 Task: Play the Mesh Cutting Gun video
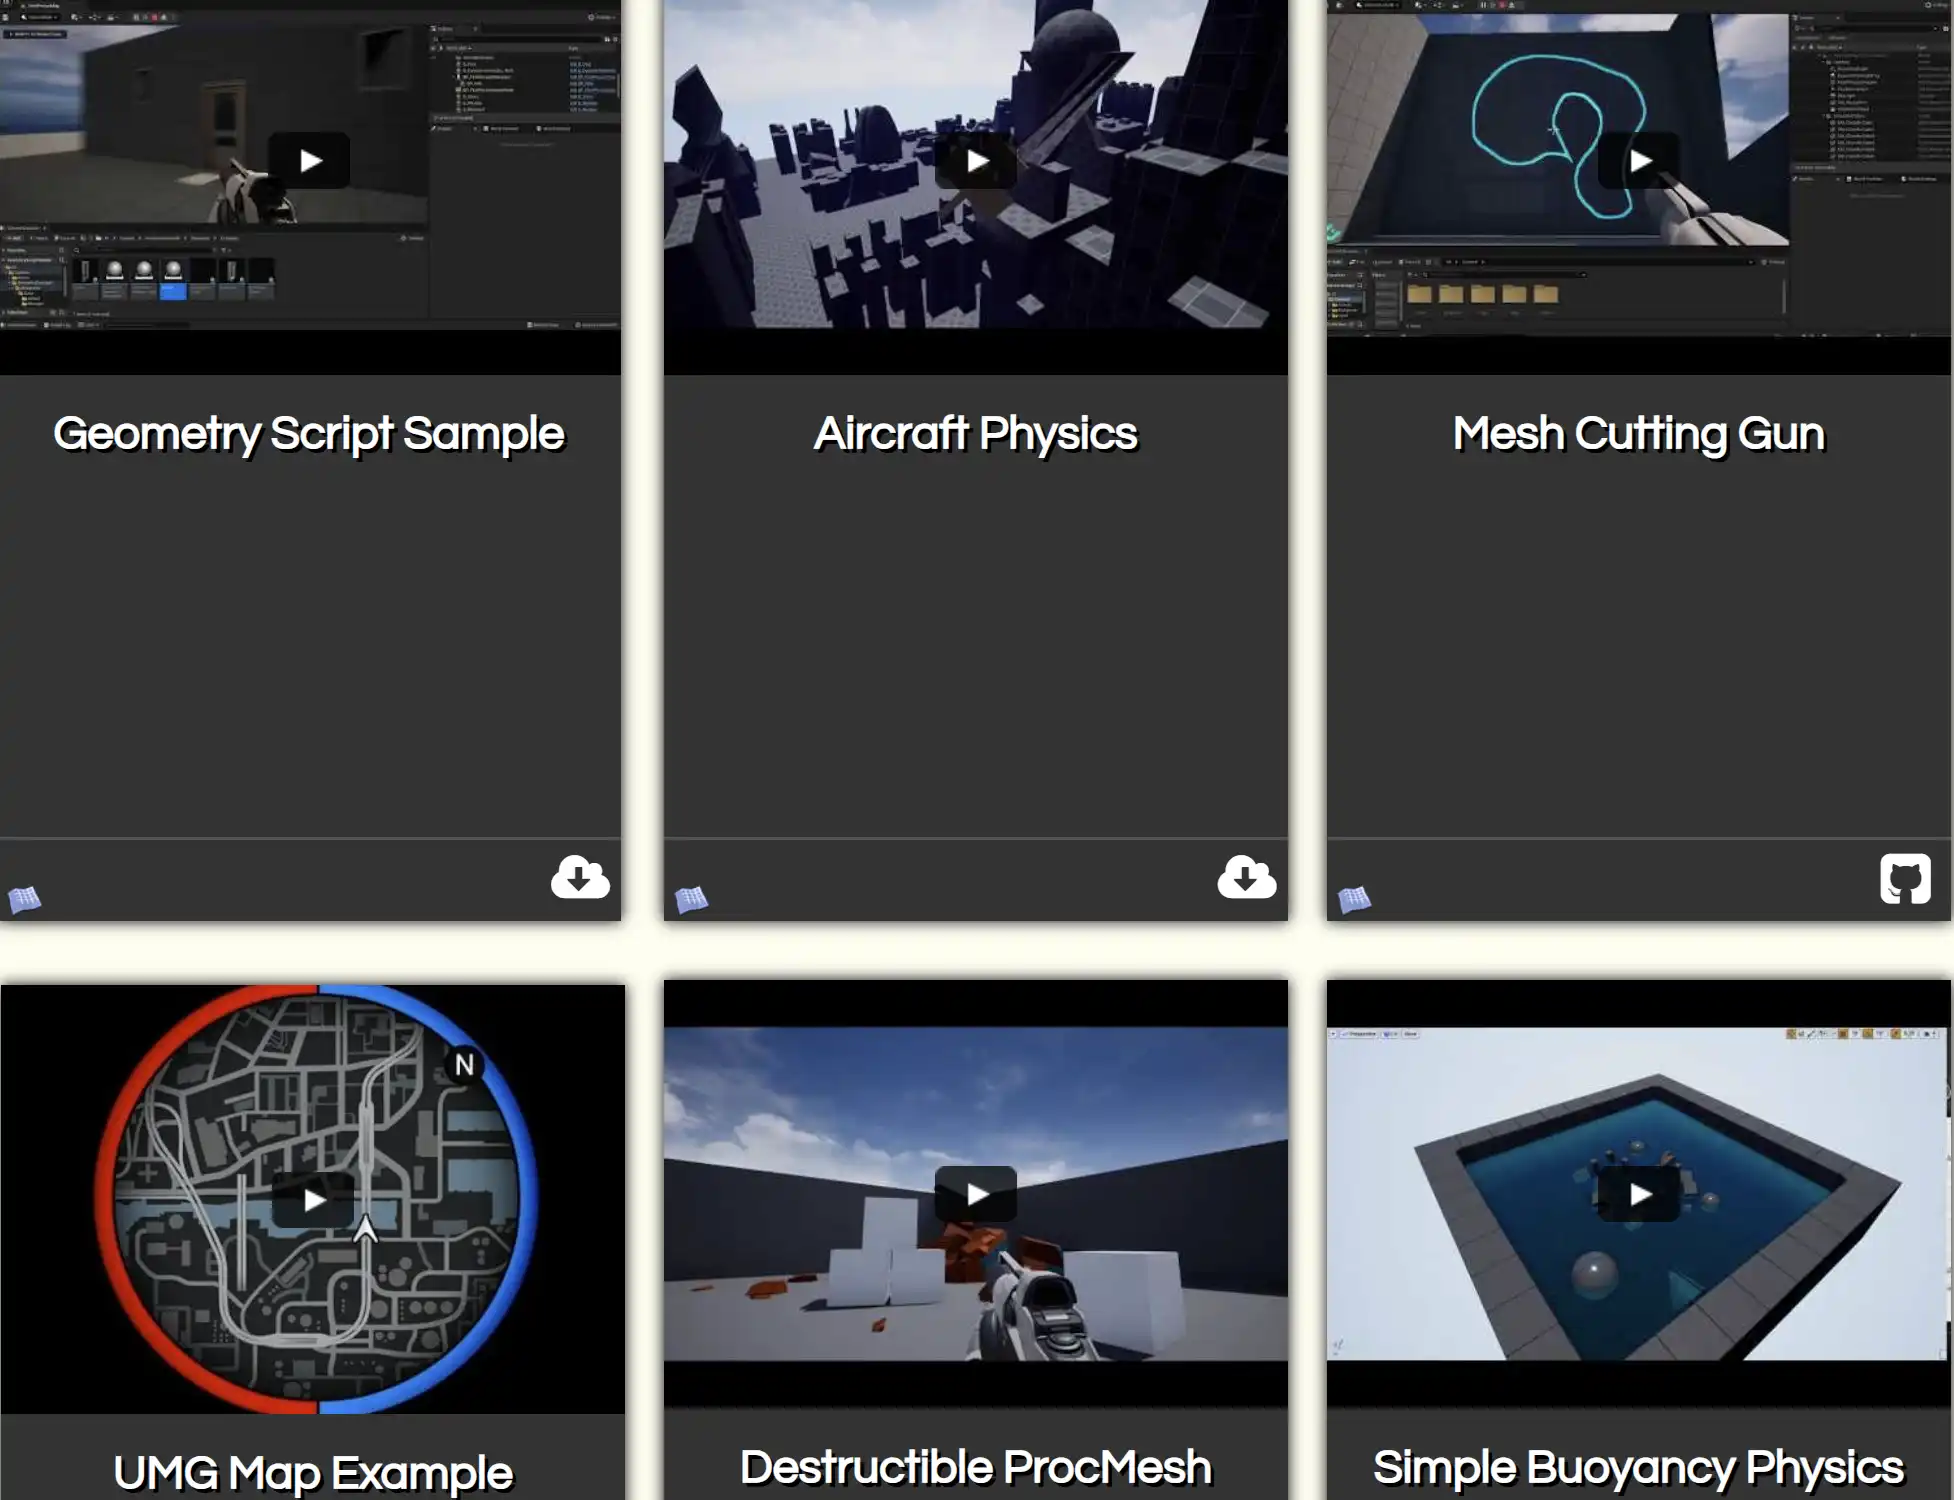(x=1639, y=161)
